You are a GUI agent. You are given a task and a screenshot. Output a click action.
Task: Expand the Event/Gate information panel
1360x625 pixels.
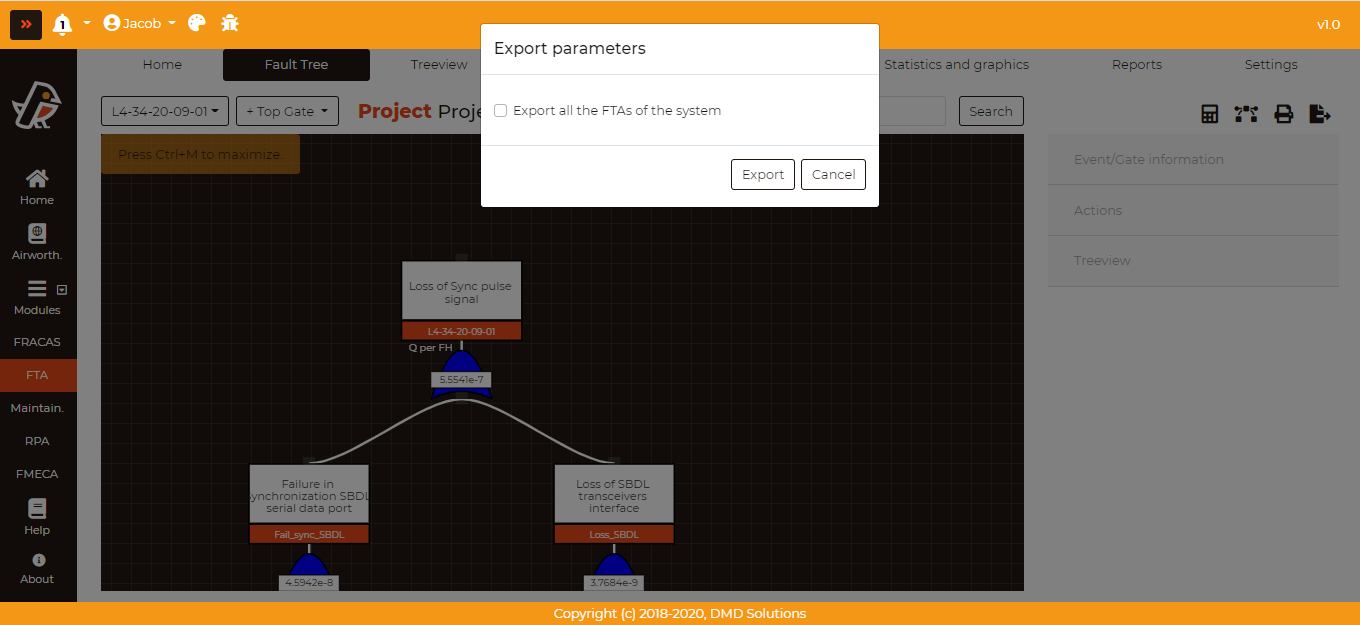[x=1193, y=159]
